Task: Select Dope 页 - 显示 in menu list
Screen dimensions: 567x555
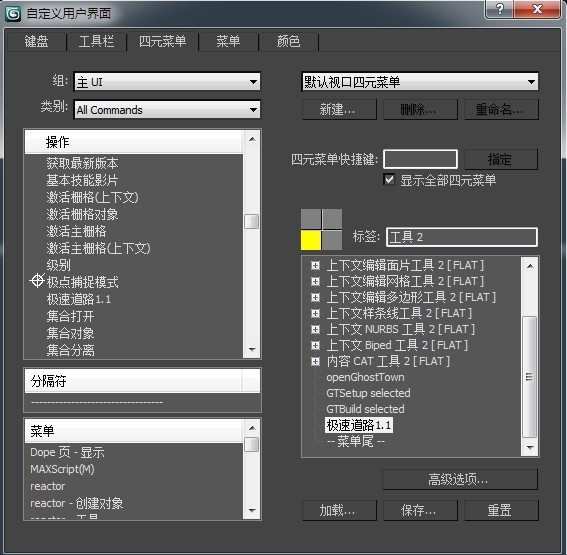Action: click(x=67, y=452)
